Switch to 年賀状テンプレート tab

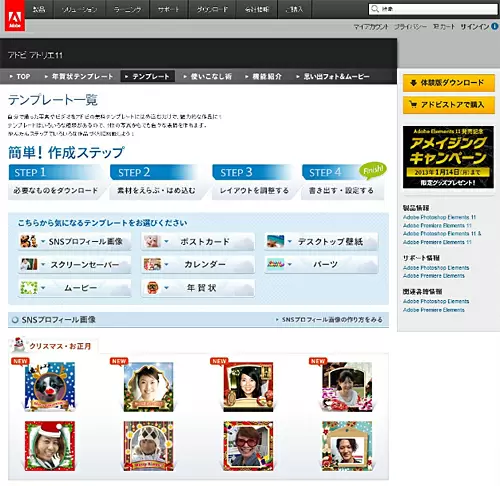pyautogui.click(x=79, y=76)
